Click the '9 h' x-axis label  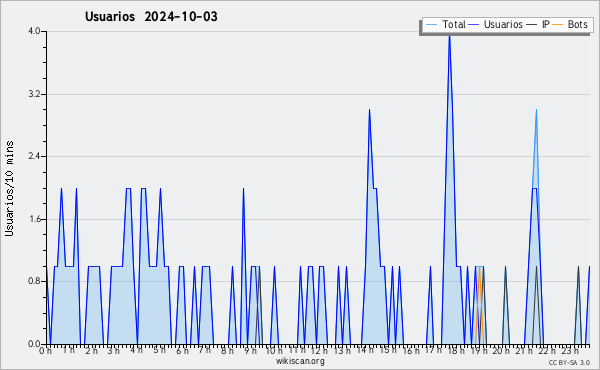pos(250,350)
